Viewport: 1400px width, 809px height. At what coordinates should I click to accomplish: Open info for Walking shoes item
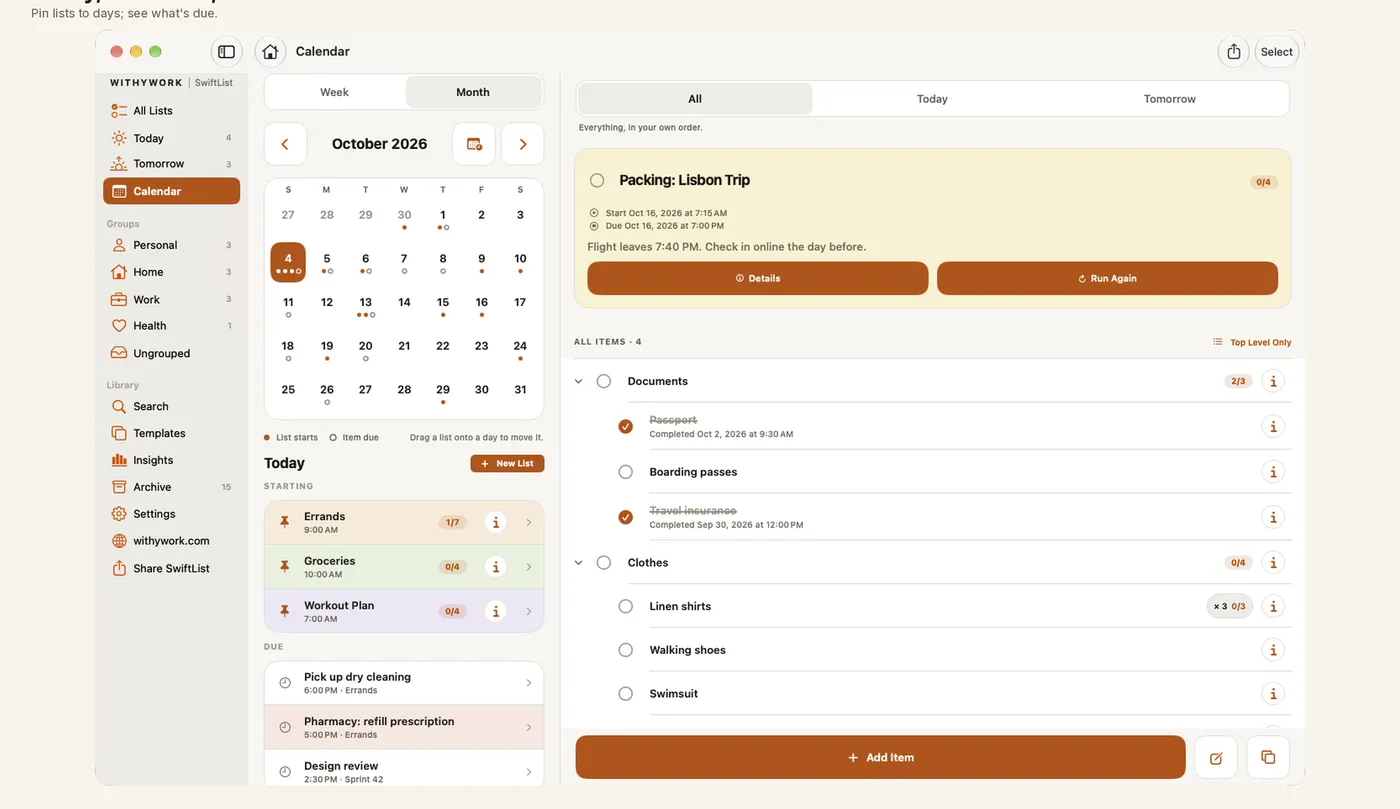1273,650
